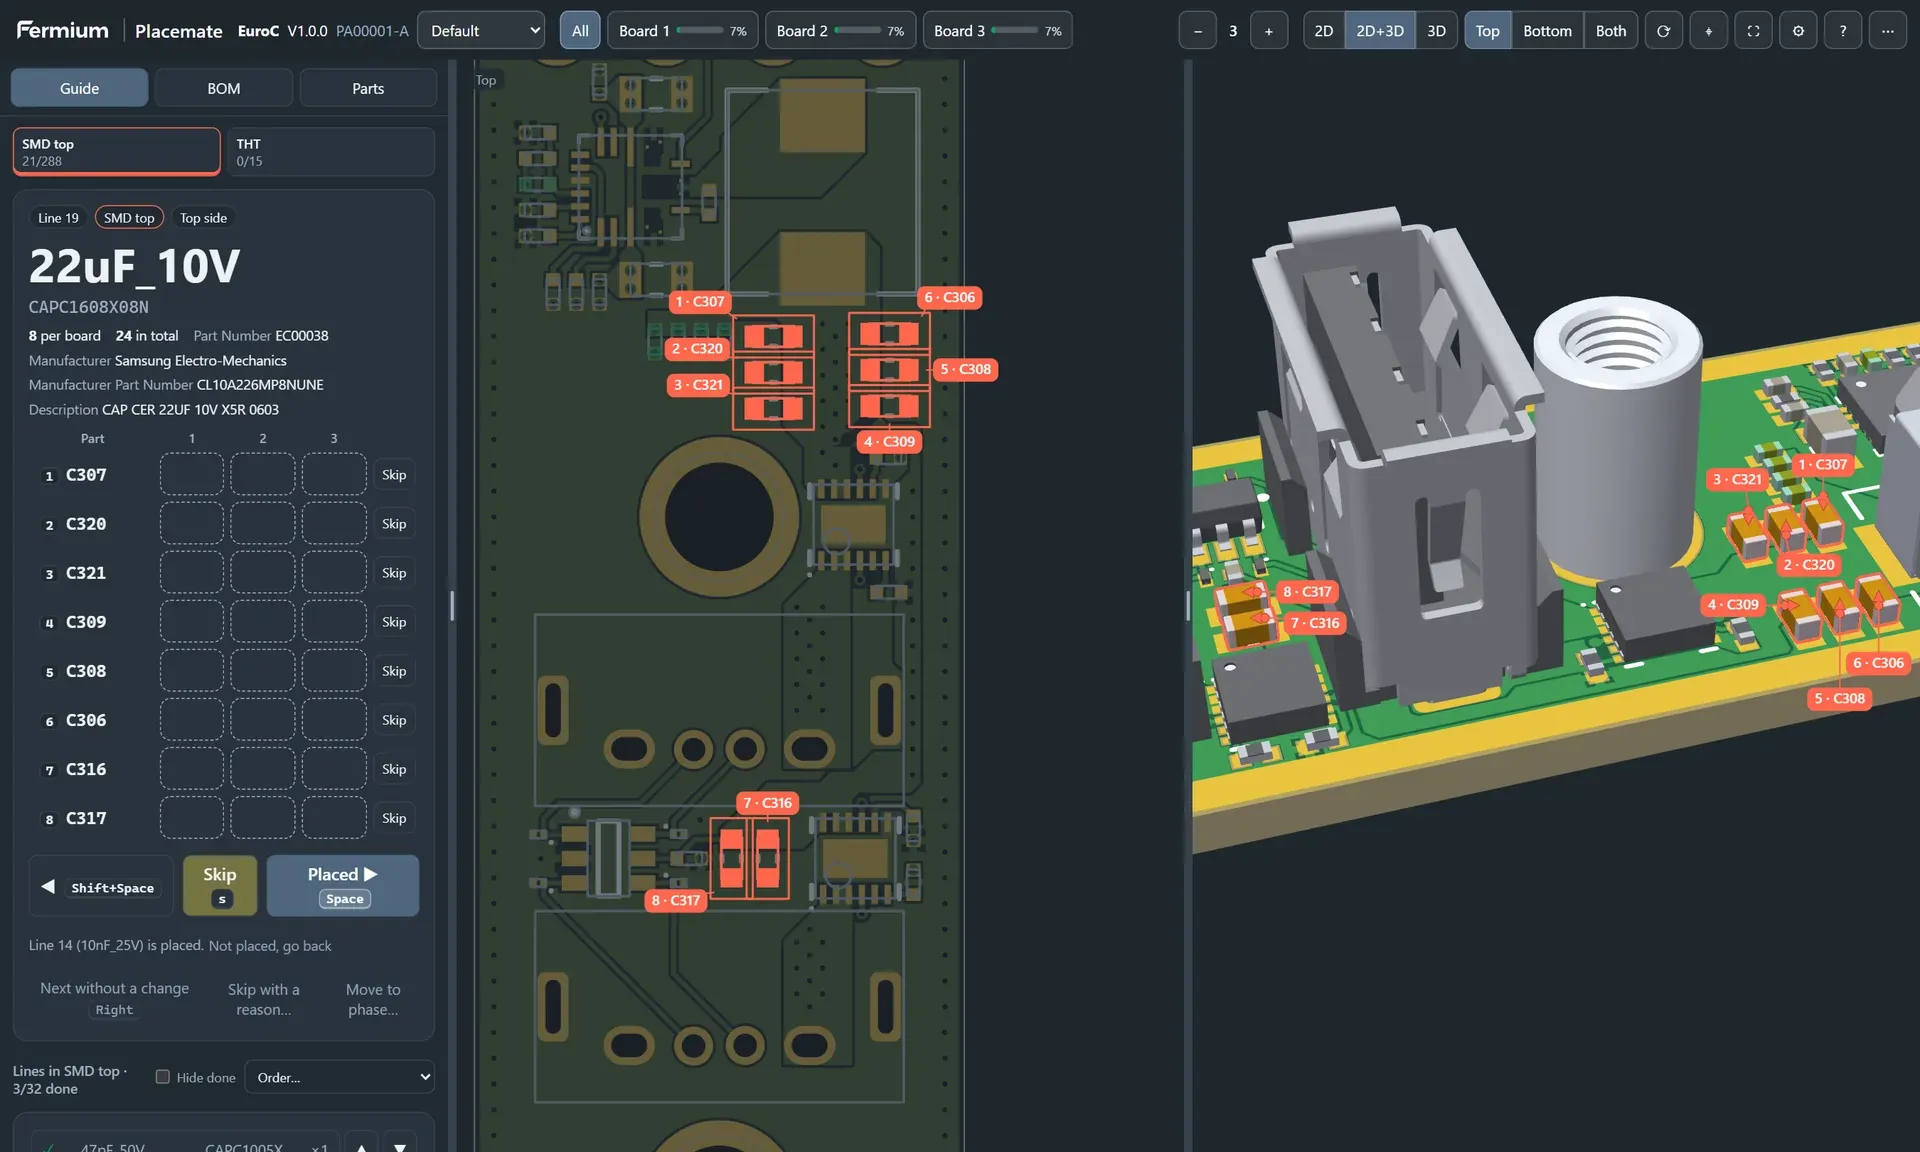Click Next without a change
Viewport: 1920px width, 1152px height.
point(114,998)
